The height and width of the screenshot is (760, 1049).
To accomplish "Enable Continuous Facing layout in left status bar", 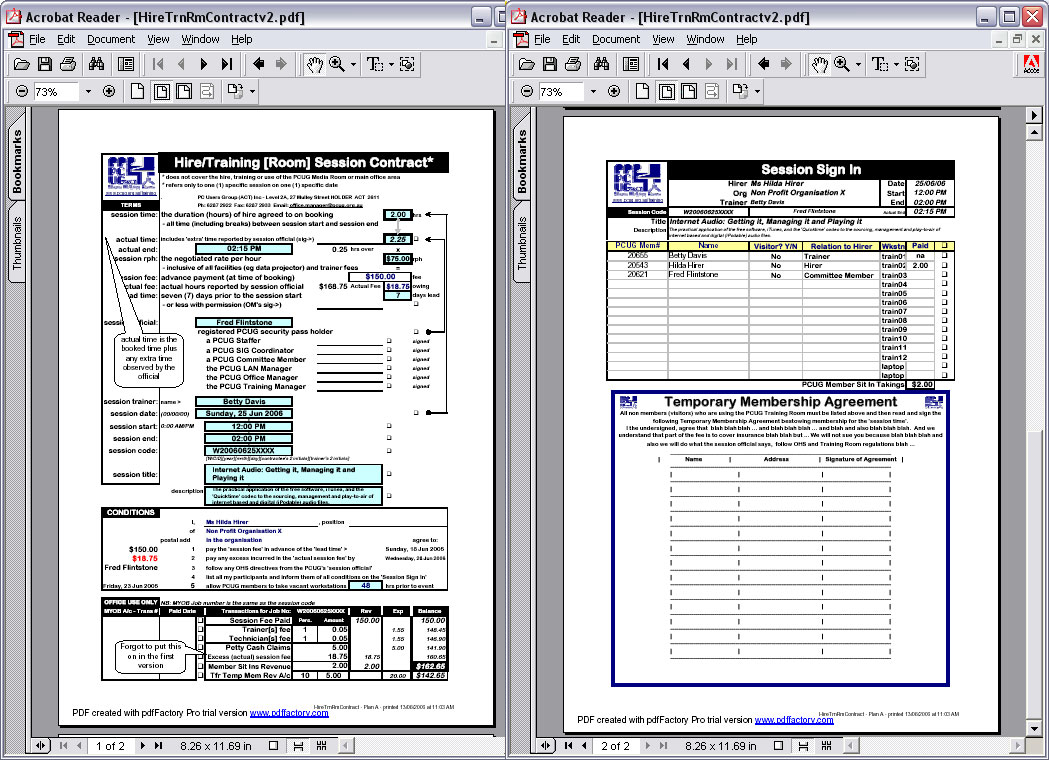I will pos(321,745).
